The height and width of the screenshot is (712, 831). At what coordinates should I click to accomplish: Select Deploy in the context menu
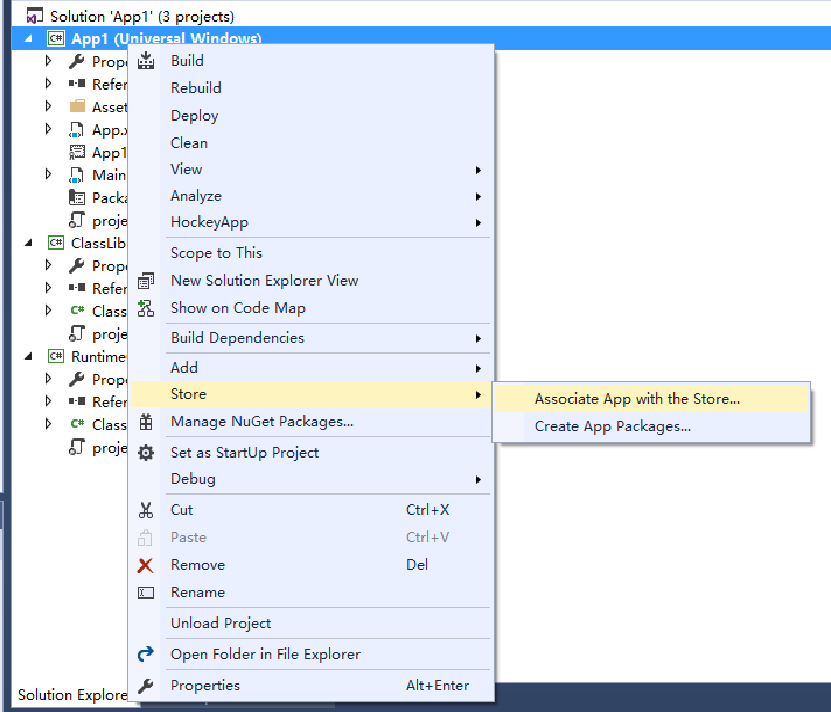(x=313, y=115)
